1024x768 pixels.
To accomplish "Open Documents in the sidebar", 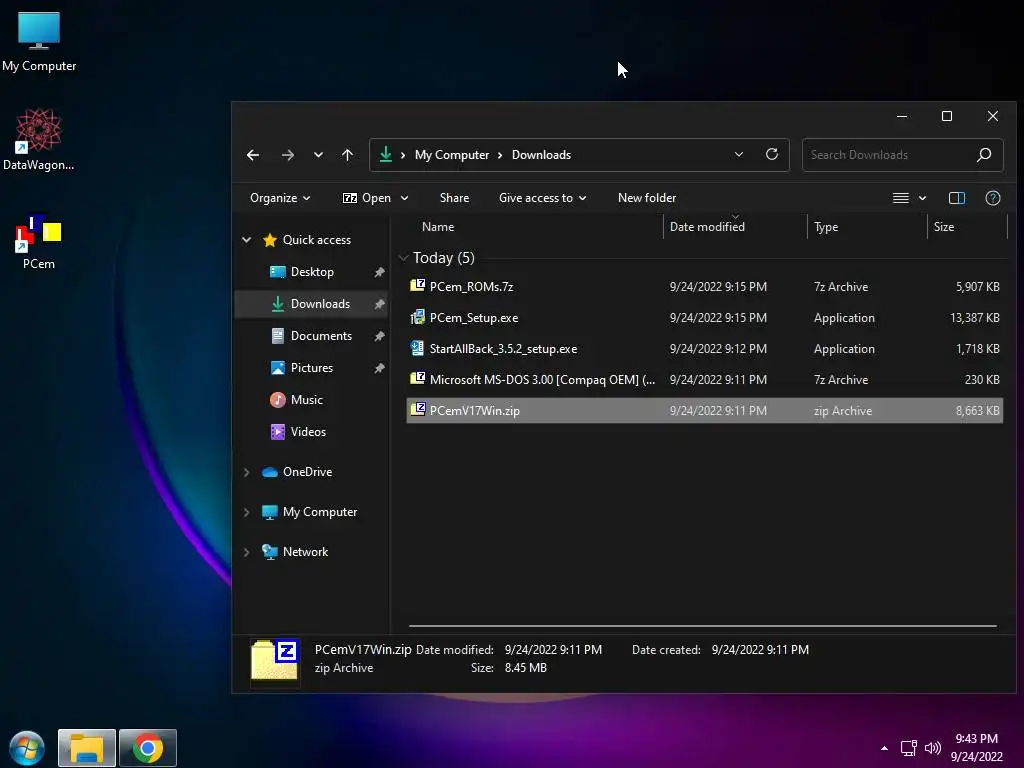I will point(321,336).
